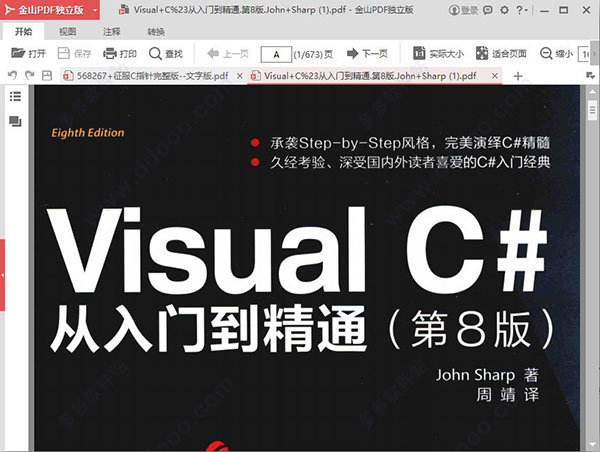This screenshot has width=600, height=452.
Task: Open the bookmarks outline sidebar icon
Action: [x=15, y=96]
